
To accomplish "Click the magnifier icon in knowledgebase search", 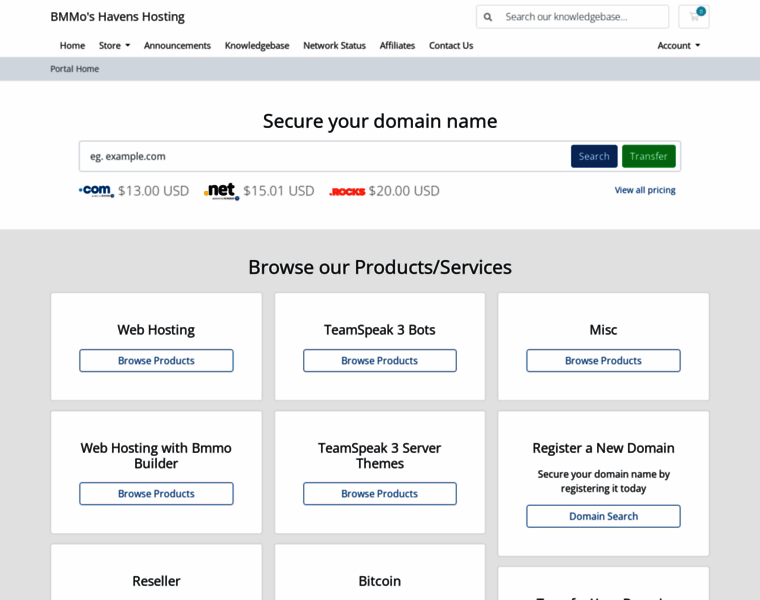I will [x=488, y=17].
